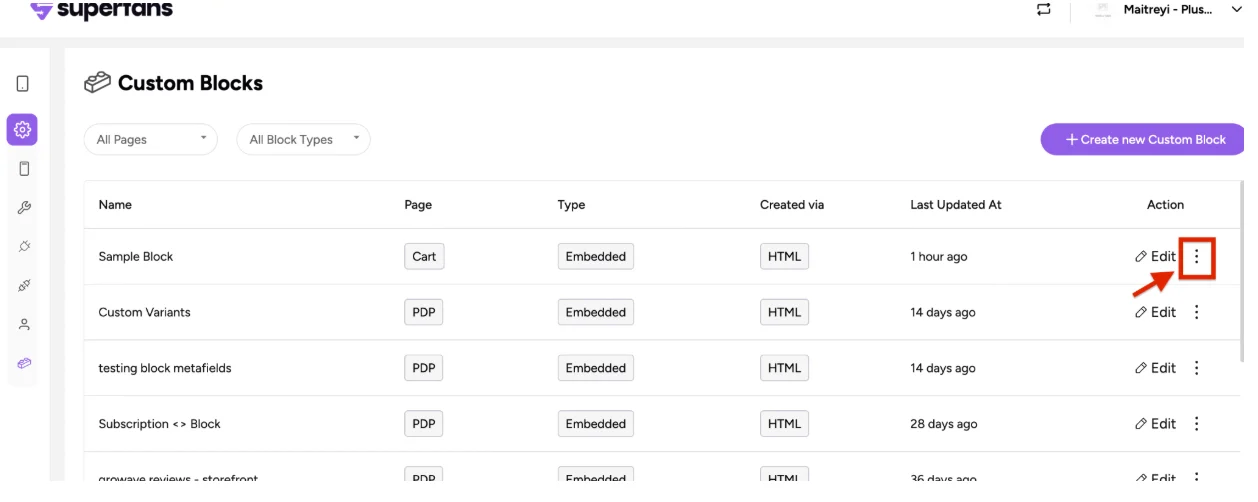This screenshot has width=1258, height=502.
Task: Click Create new Custom Block button
Action: pyautogui.click(x=1144, y=140)
